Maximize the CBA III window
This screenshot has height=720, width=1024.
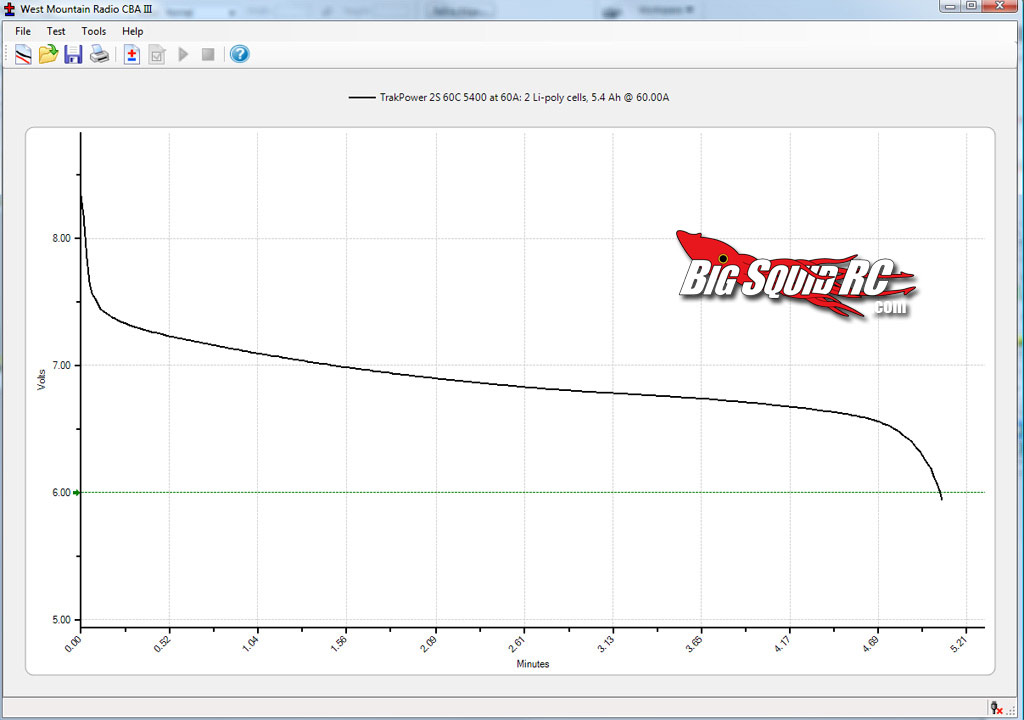(x=971, y=6)
